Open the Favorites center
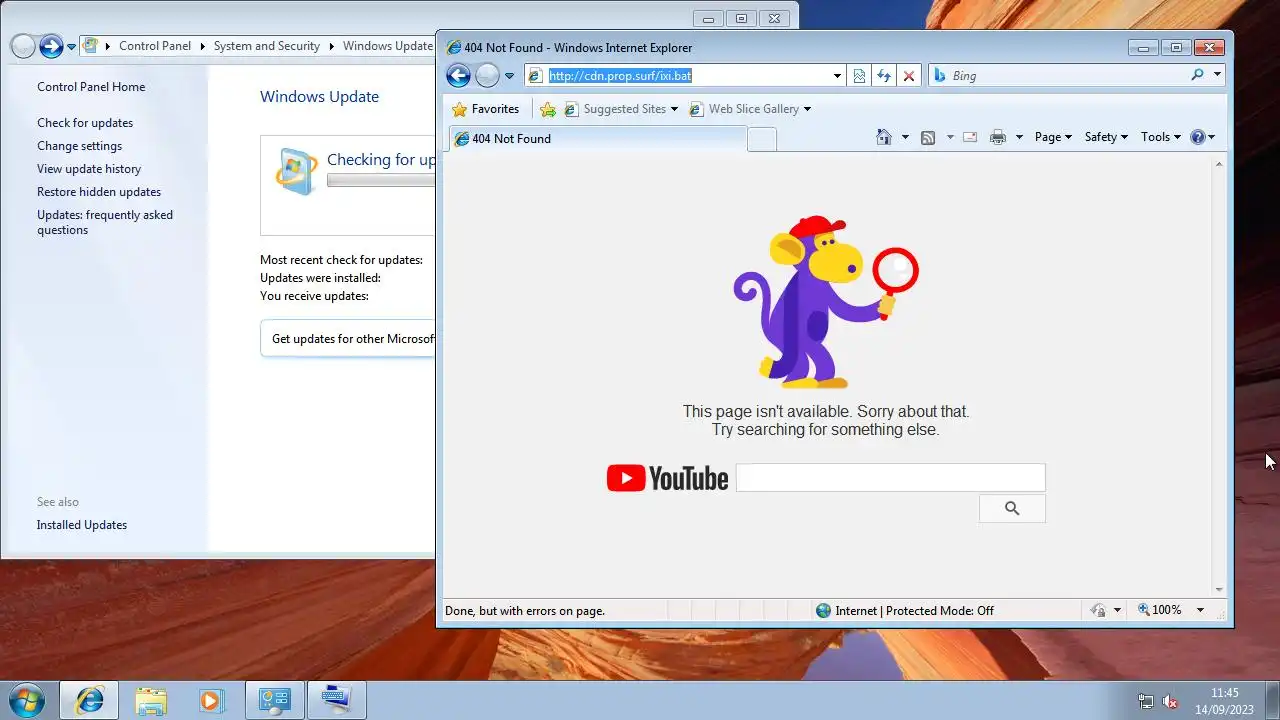Screen dimensions: 1280x720 [x=486, y=109]
